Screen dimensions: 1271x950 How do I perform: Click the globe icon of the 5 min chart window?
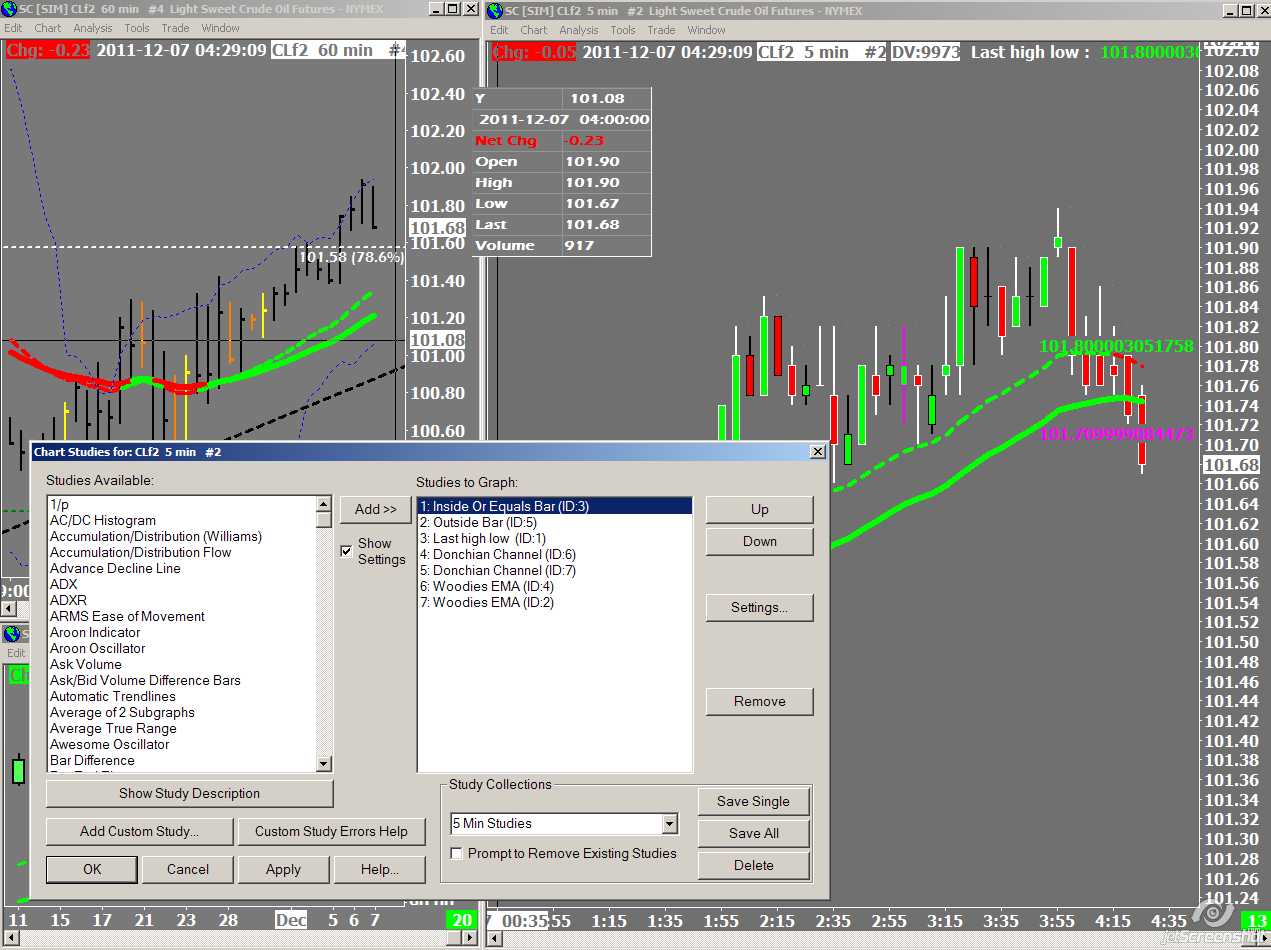[494, 11]
